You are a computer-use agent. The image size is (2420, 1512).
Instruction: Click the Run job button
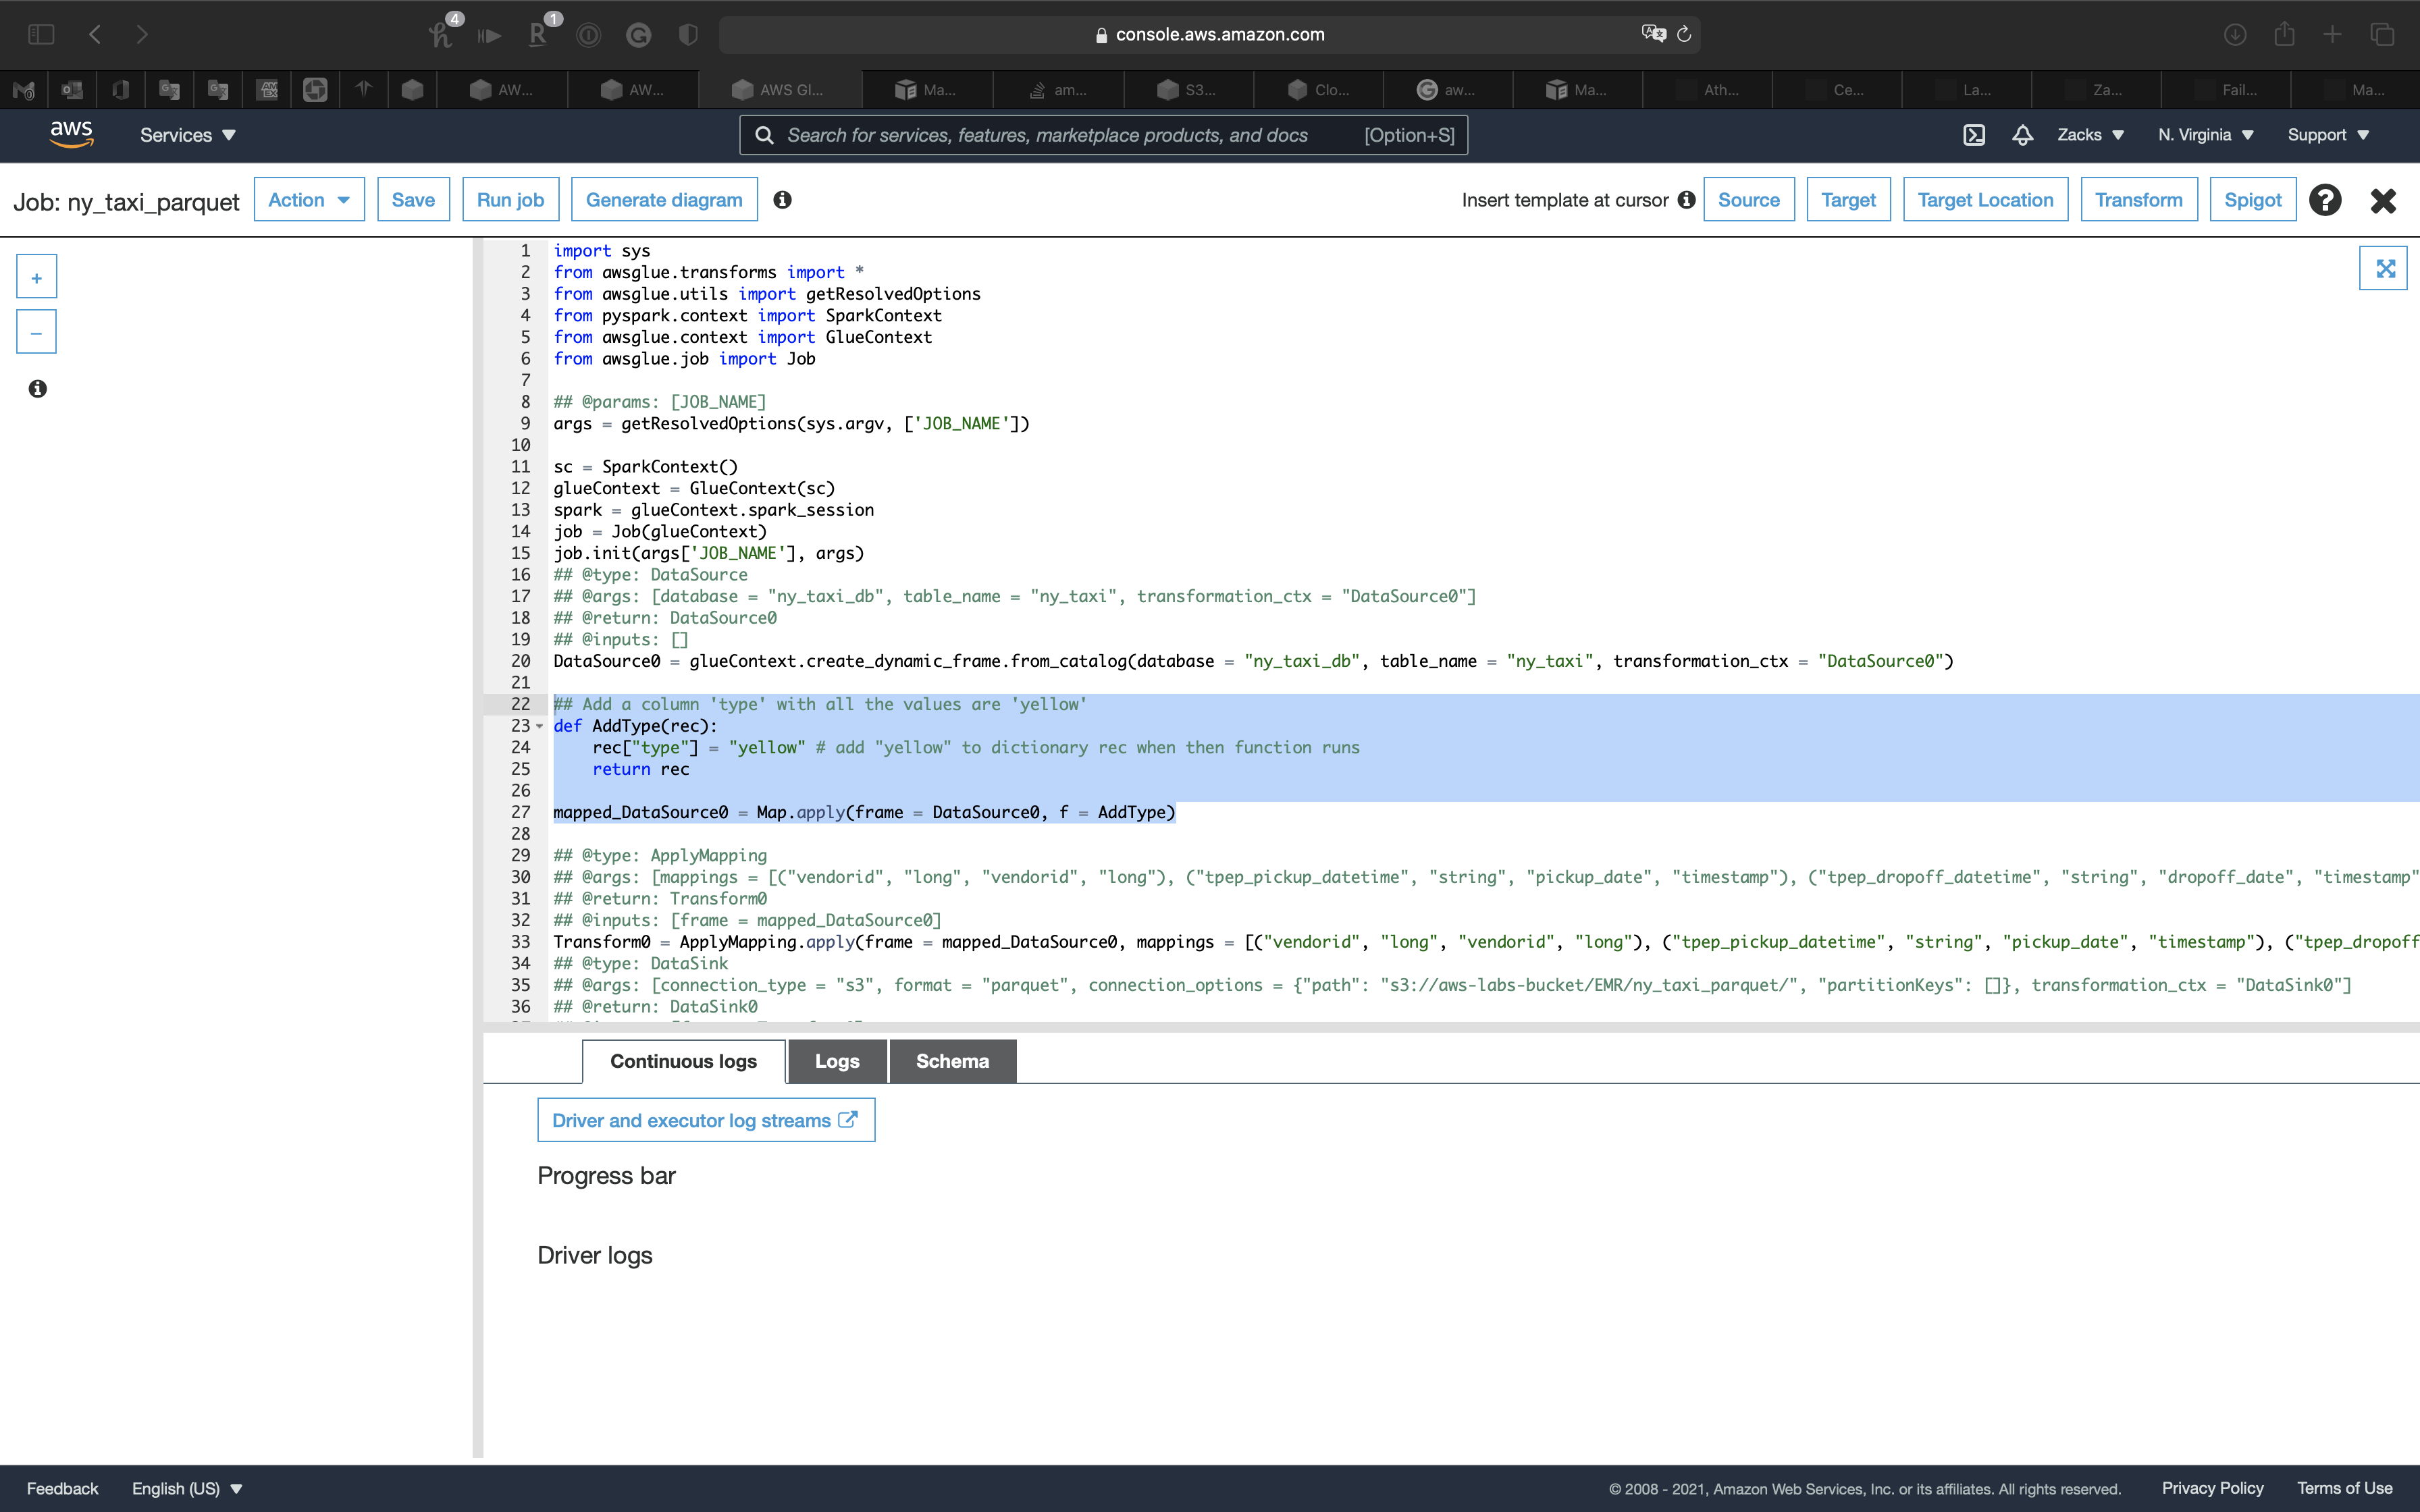[x=510, y=200]
